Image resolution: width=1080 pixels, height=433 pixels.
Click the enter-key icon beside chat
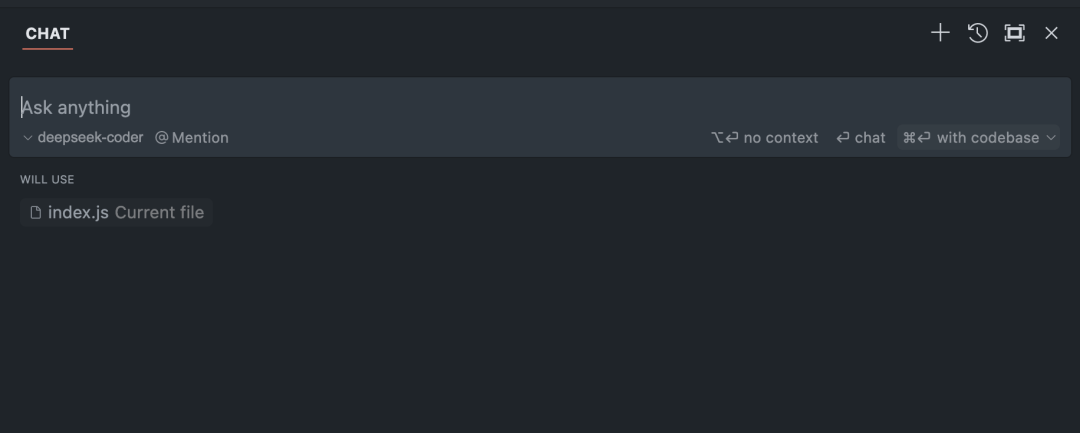pos(843,138)
